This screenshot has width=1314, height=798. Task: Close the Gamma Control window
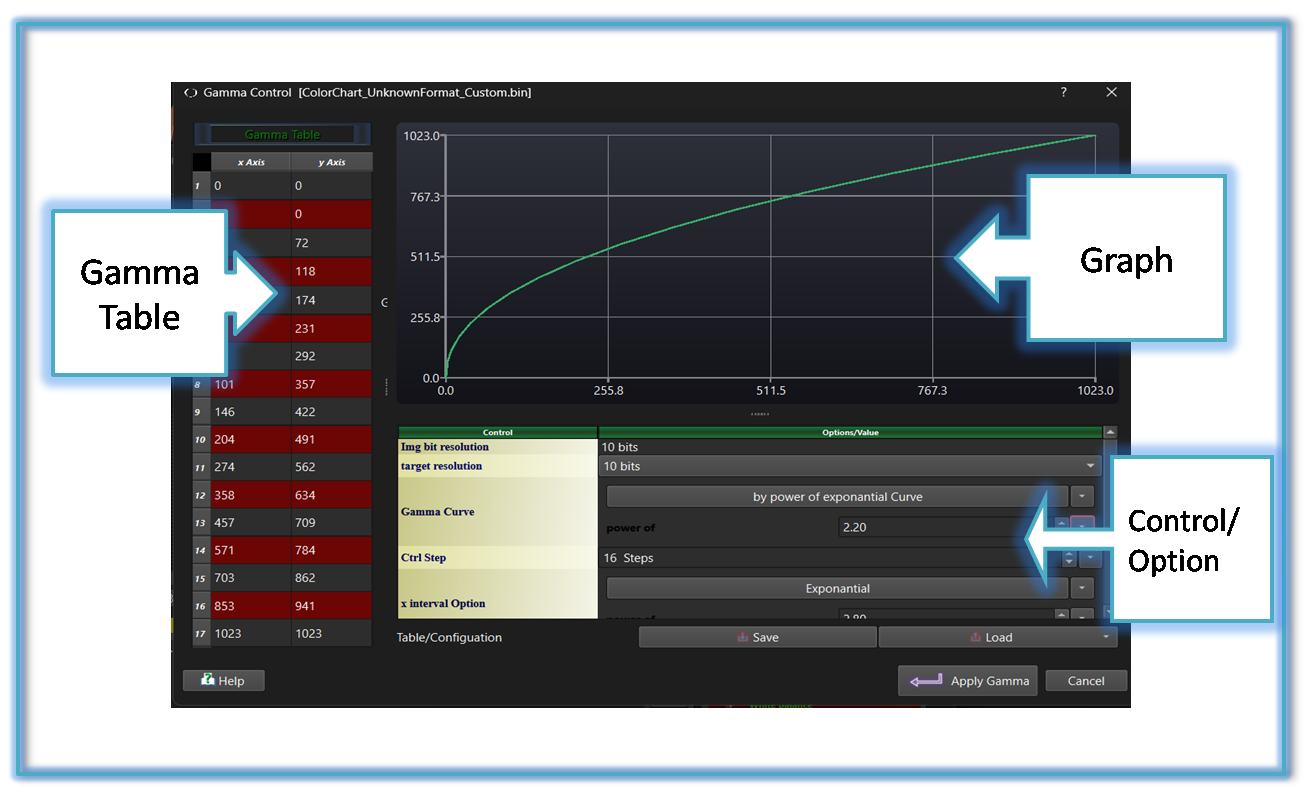pyautogui.click(x=1111, y=92)
